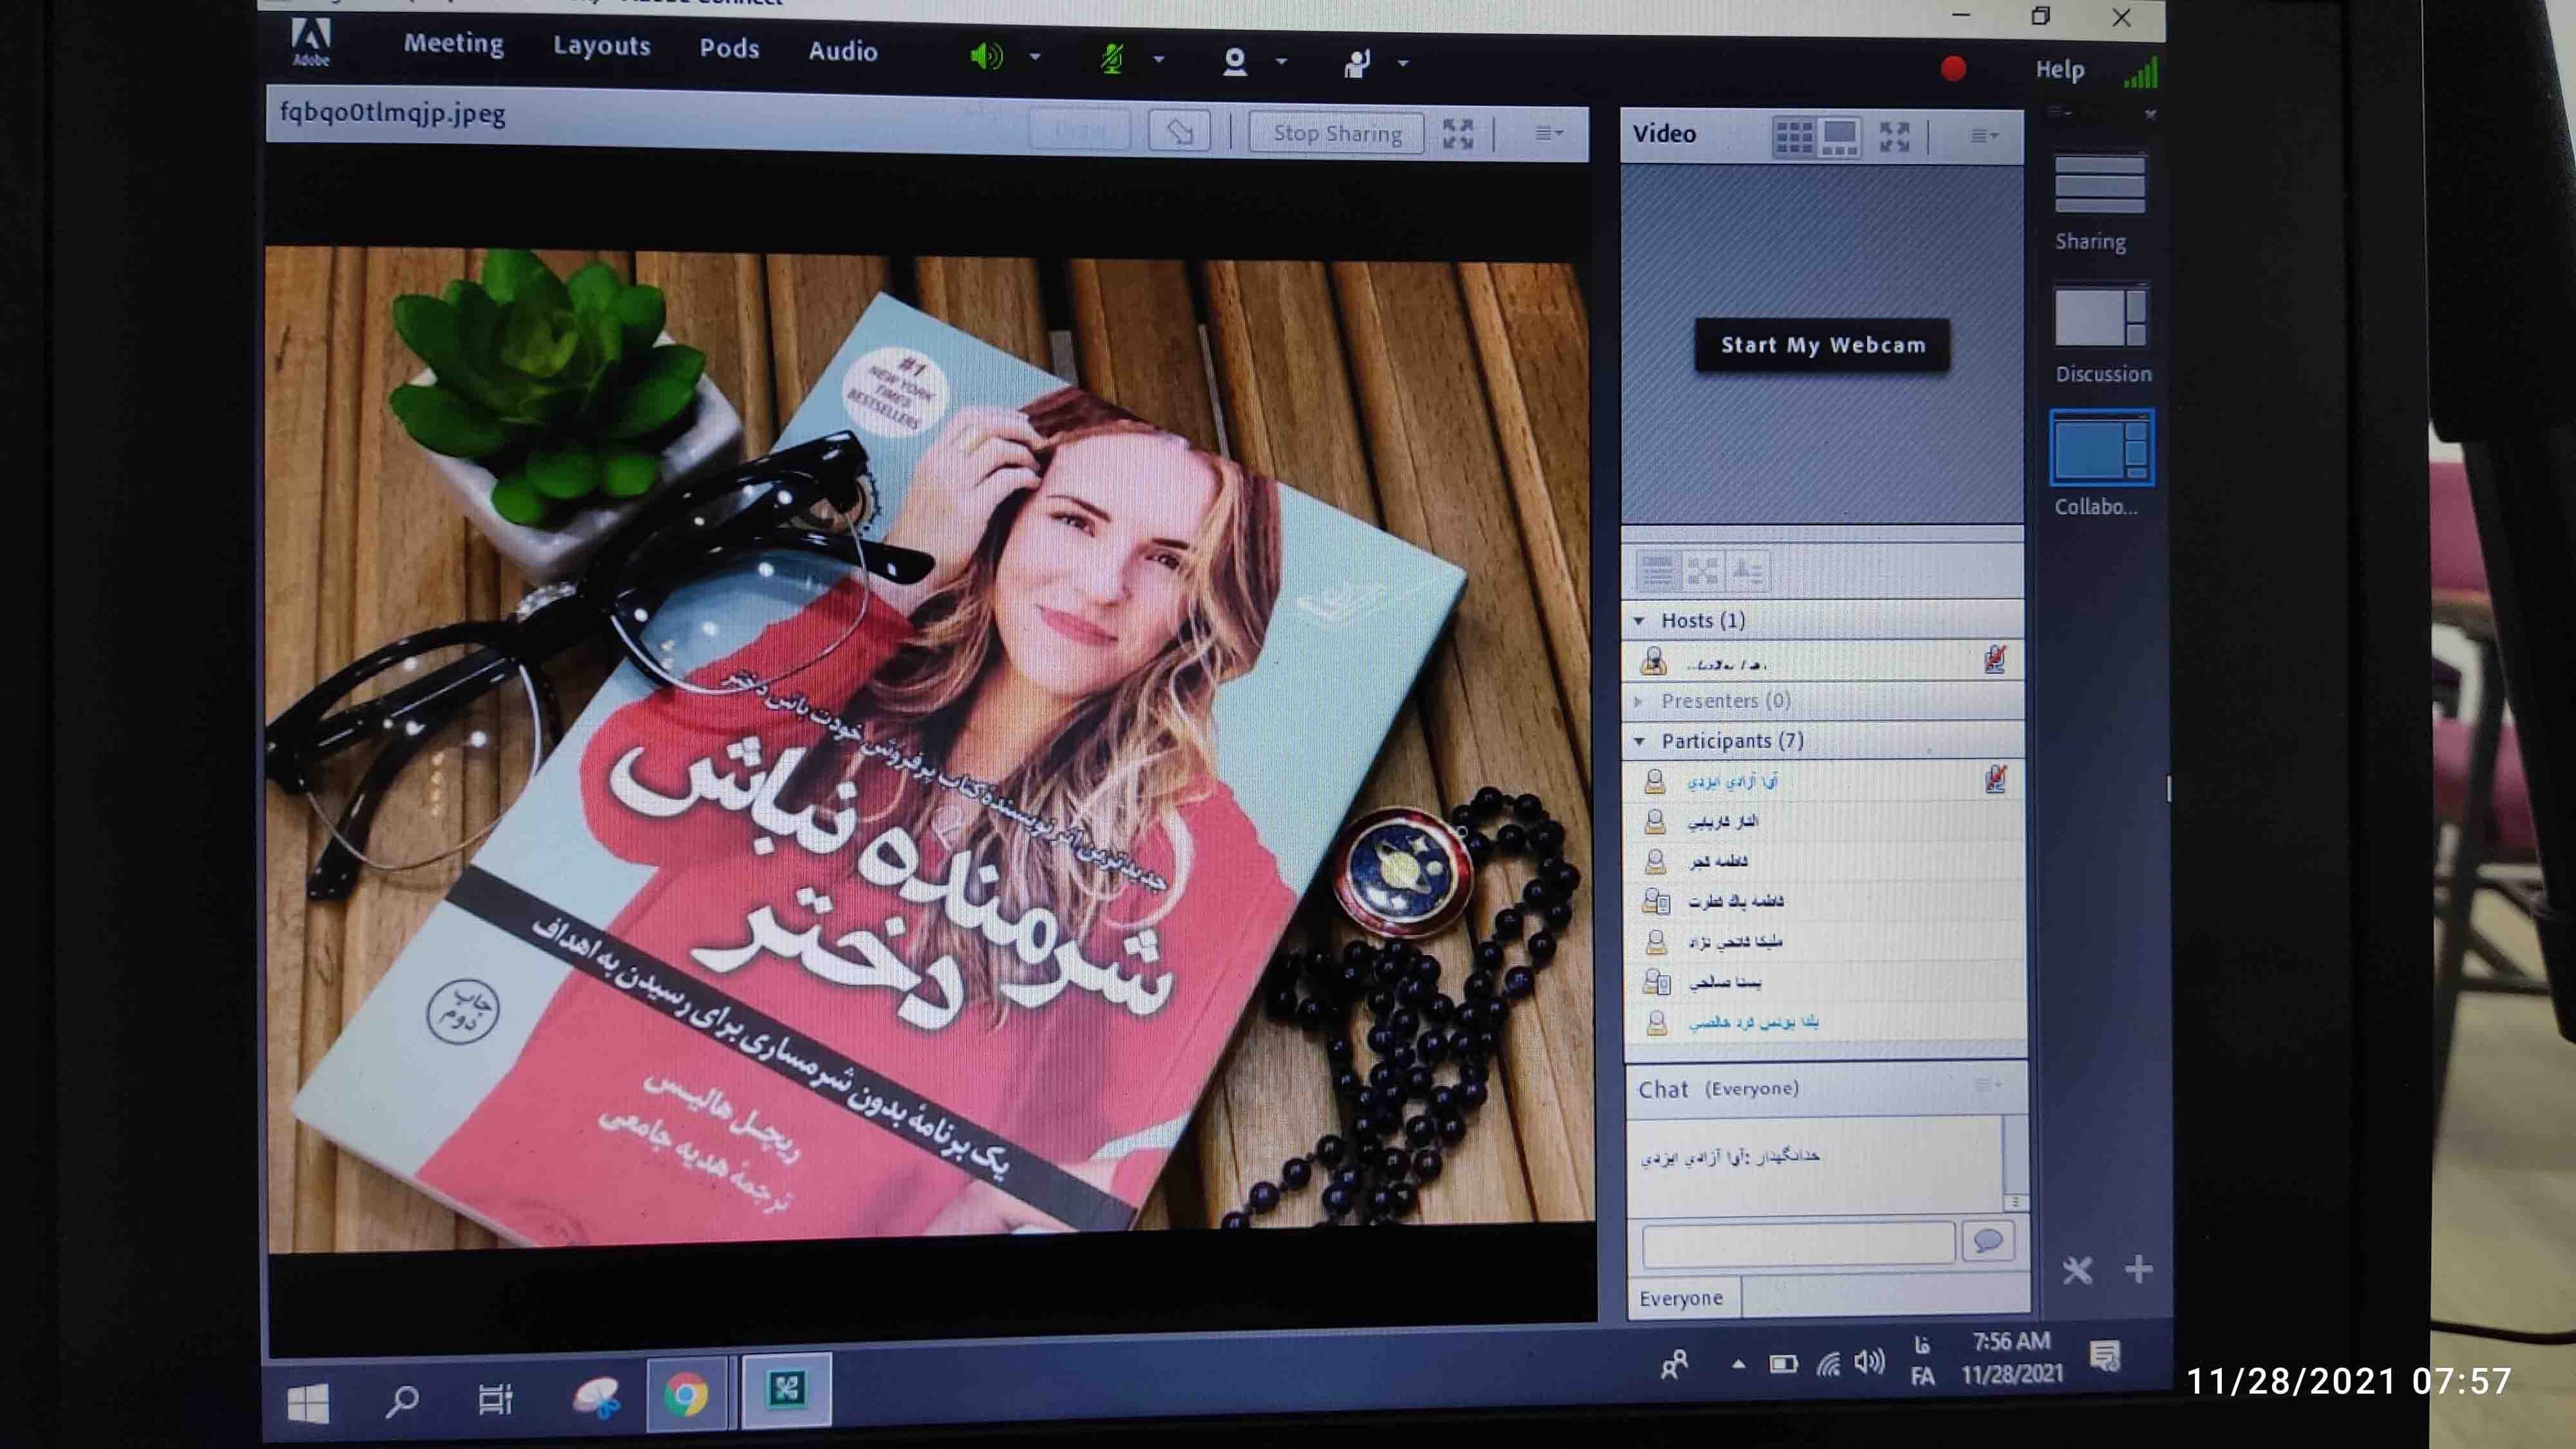Switch to the Collaboration layout thumbnail
2576x1449 pixels.
point(2101,449)
